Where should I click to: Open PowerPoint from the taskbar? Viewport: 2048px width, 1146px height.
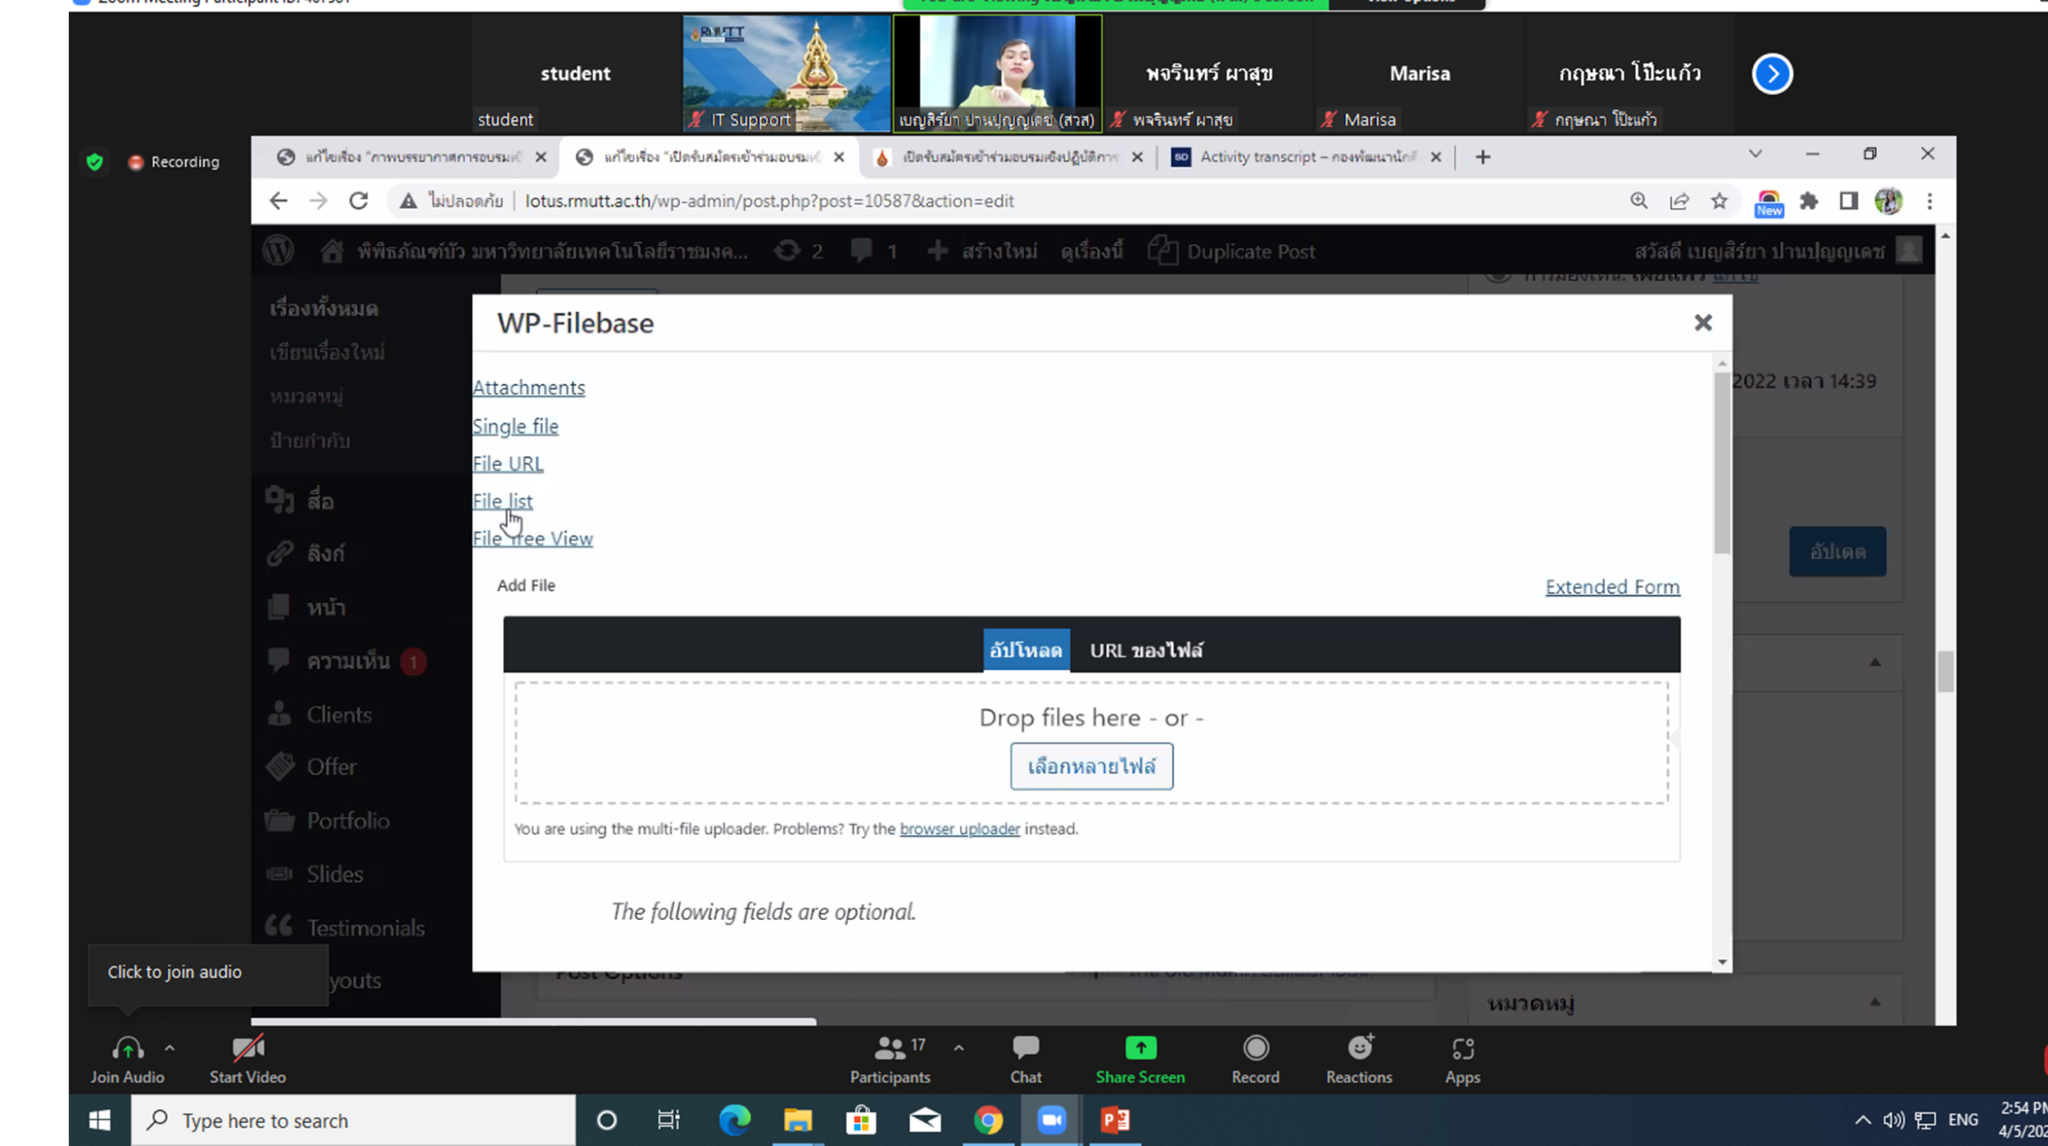click(x=1114, y=1120)
